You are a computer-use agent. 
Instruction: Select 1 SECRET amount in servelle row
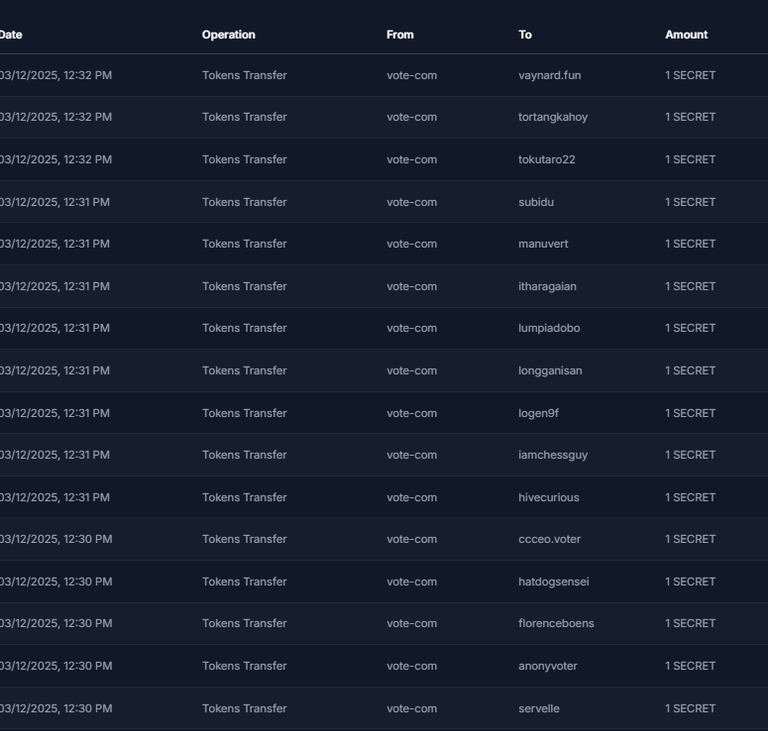pos(690,709)
